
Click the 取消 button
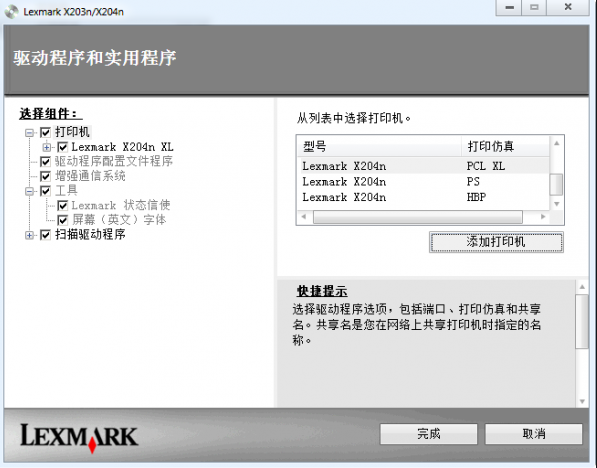tap(534, 434)
